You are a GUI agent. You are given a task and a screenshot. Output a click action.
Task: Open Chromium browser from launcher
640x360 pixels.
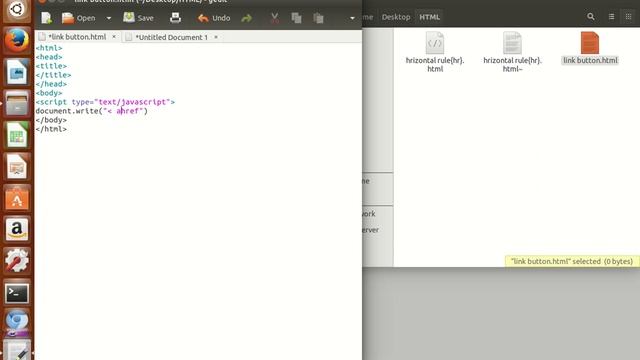(x=17, y=322)
